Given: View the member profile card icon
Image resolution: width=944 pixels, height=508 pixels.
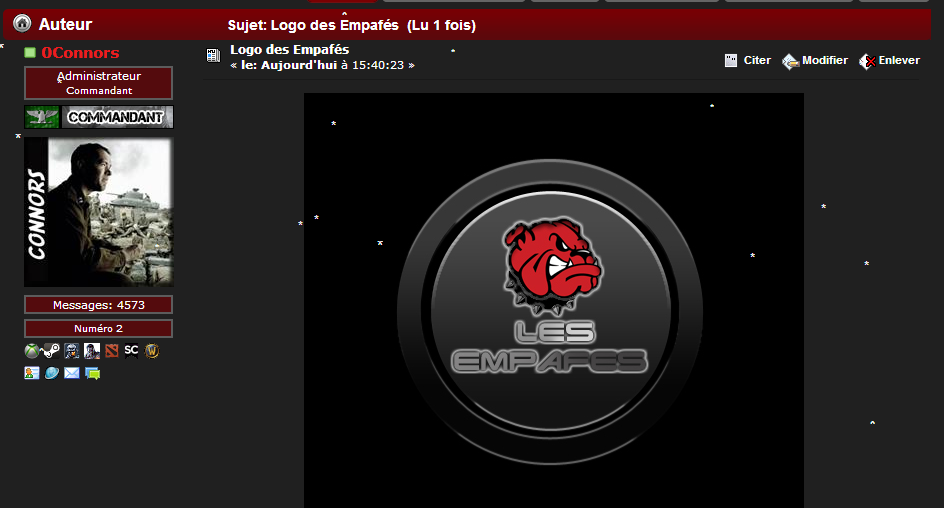Looking at the screenshot, I should tap(31, 373).
